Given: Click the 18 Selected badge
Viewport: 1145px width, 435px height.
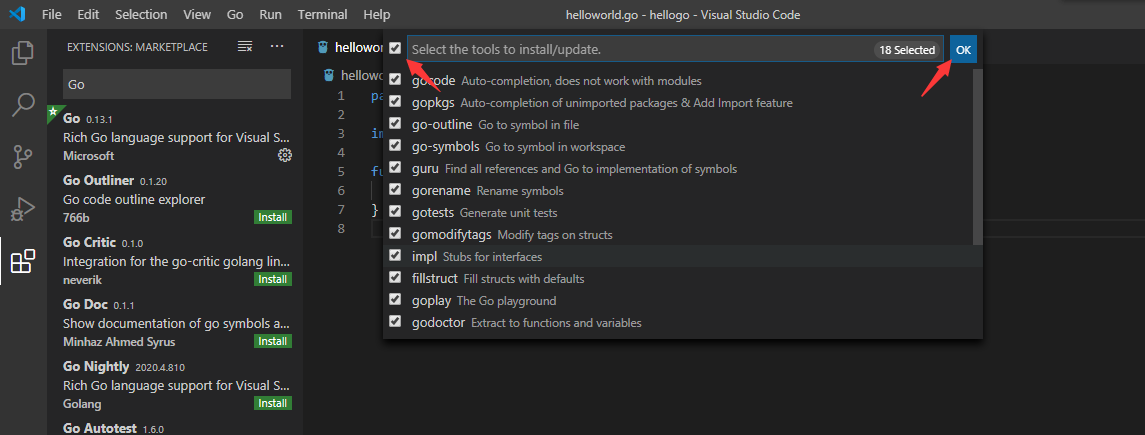Looking at the screenshot, I should point(907,50).
